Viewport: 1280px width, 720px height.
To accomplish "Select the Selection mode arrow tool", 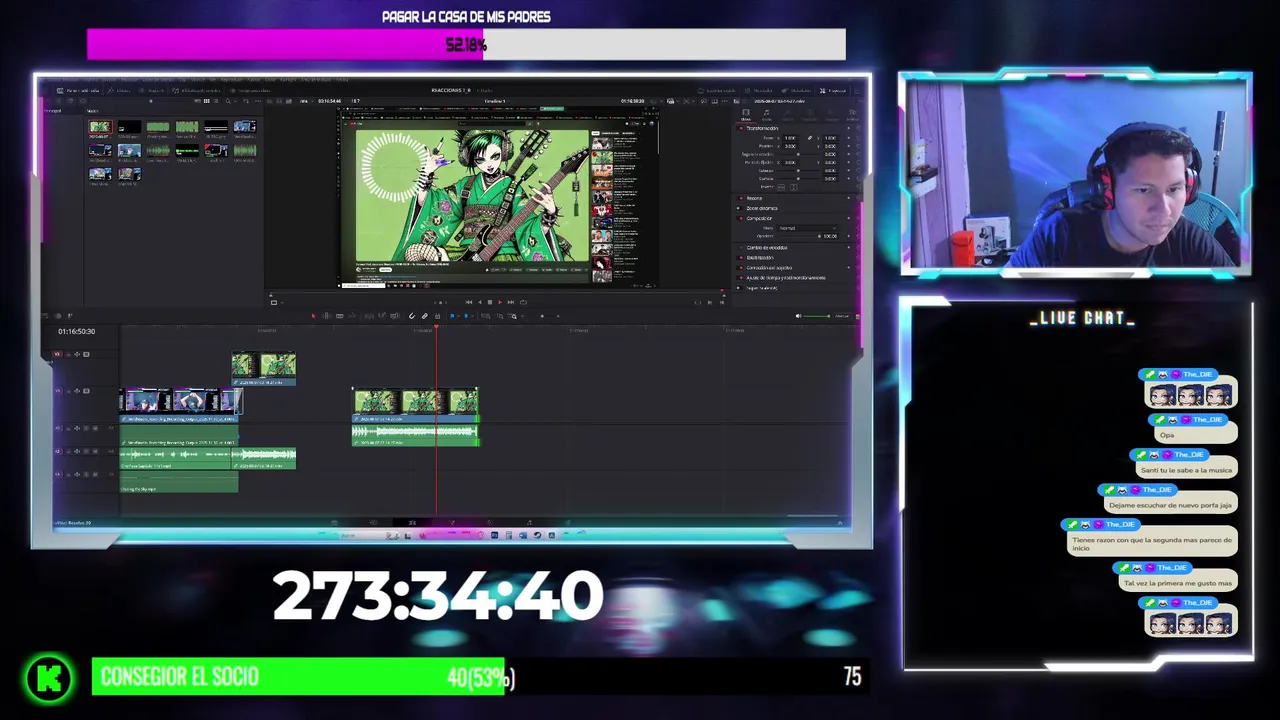I will (313, 316).
